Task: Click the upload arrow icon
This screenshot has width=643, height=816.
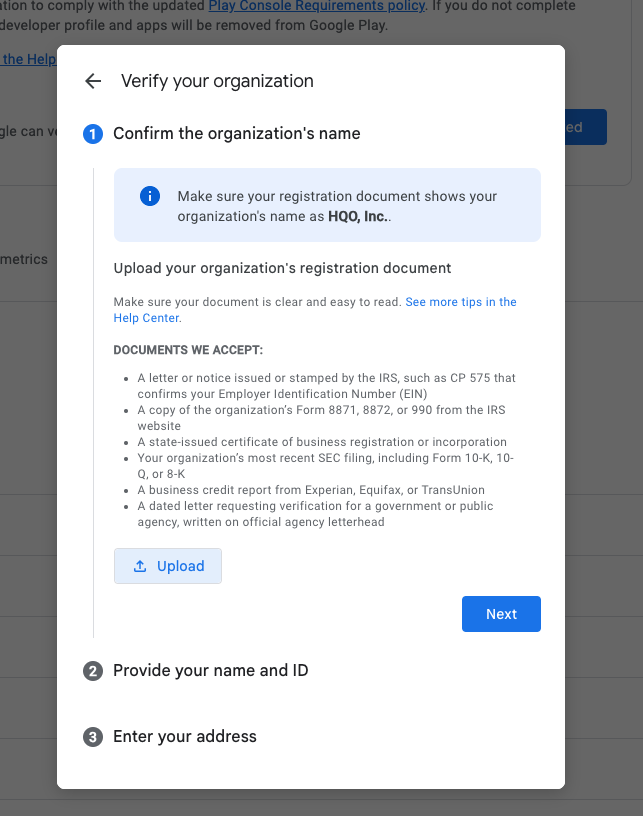Action: [x=140, y=566]
